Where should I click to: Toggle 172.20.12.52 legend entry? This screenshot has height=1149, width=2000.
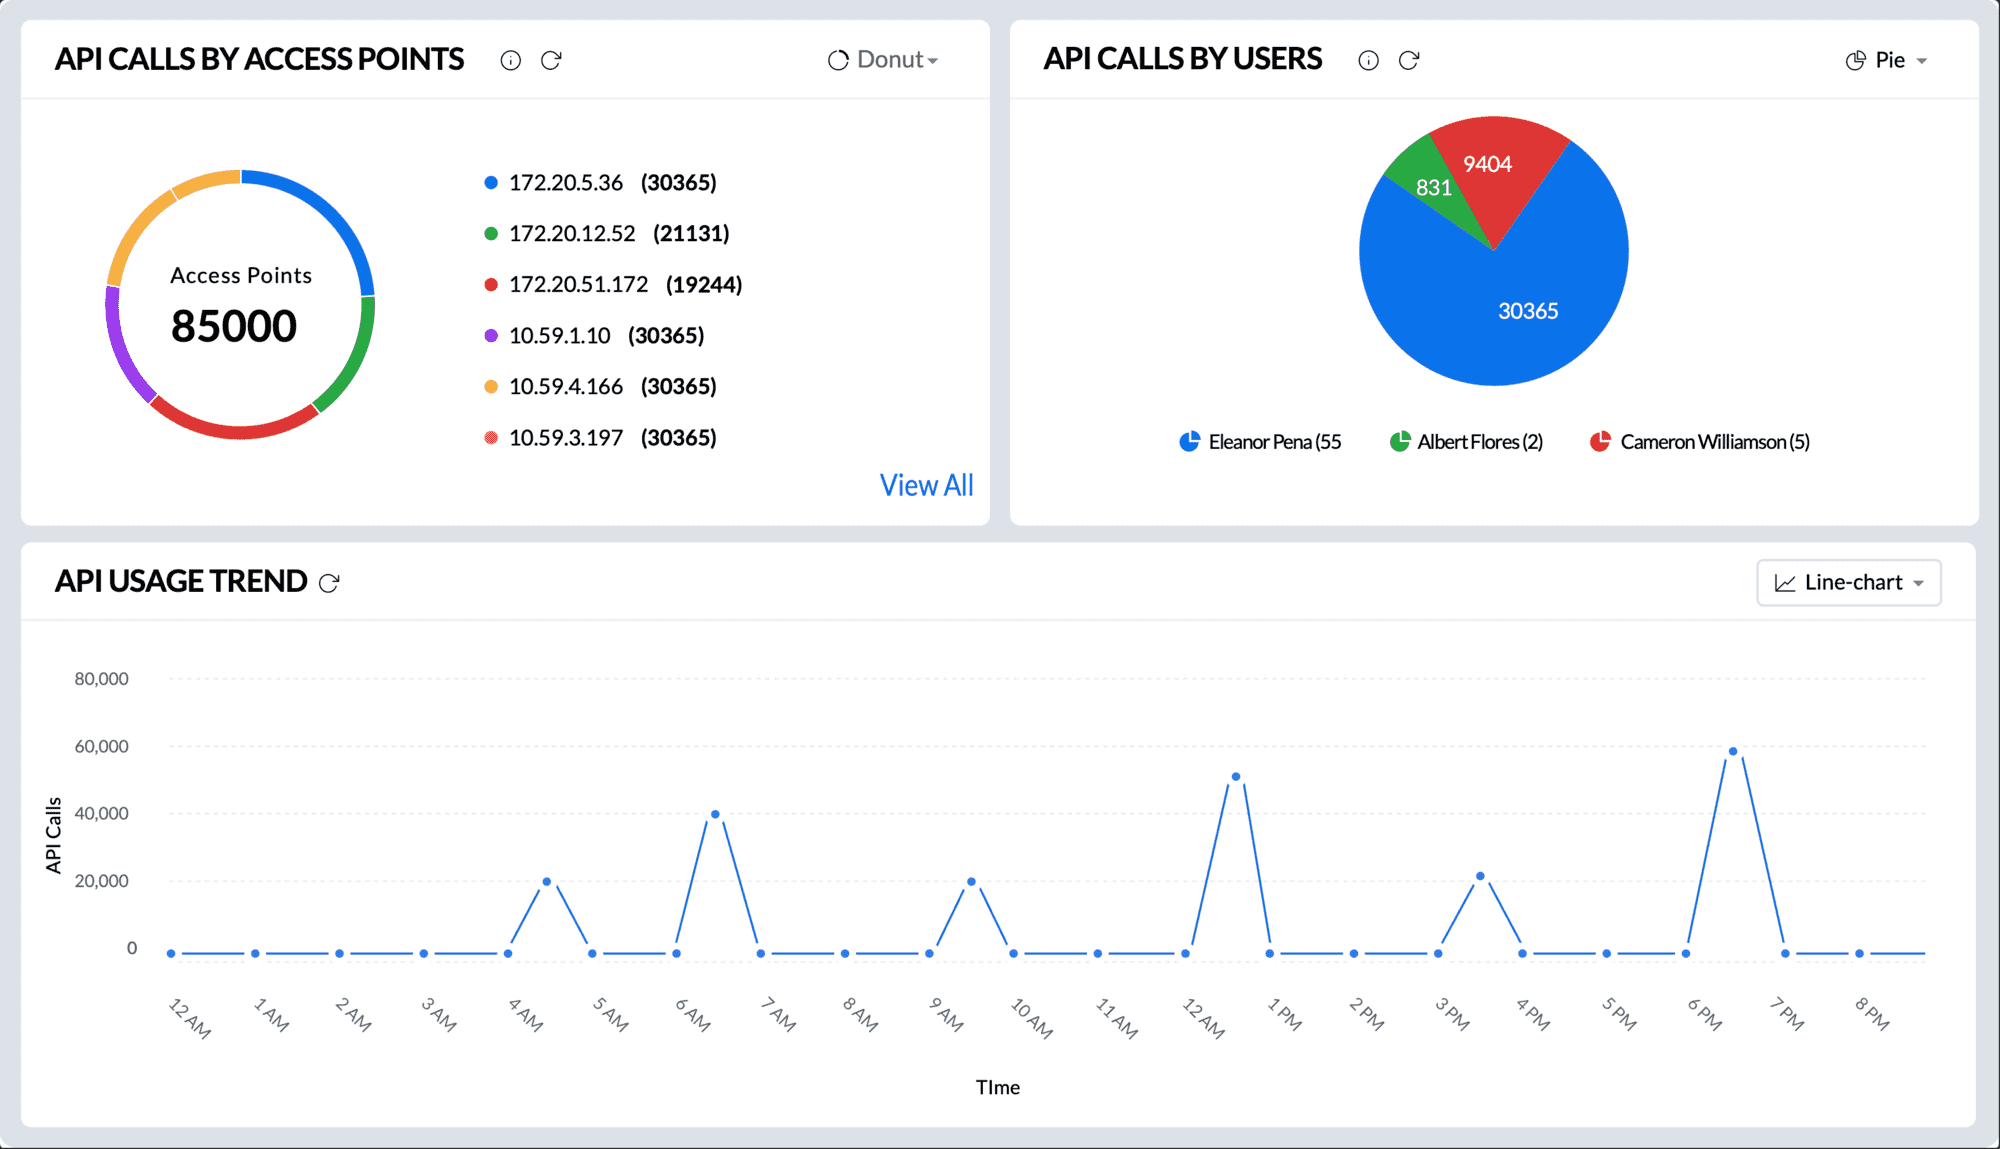(x=572, y=234)
